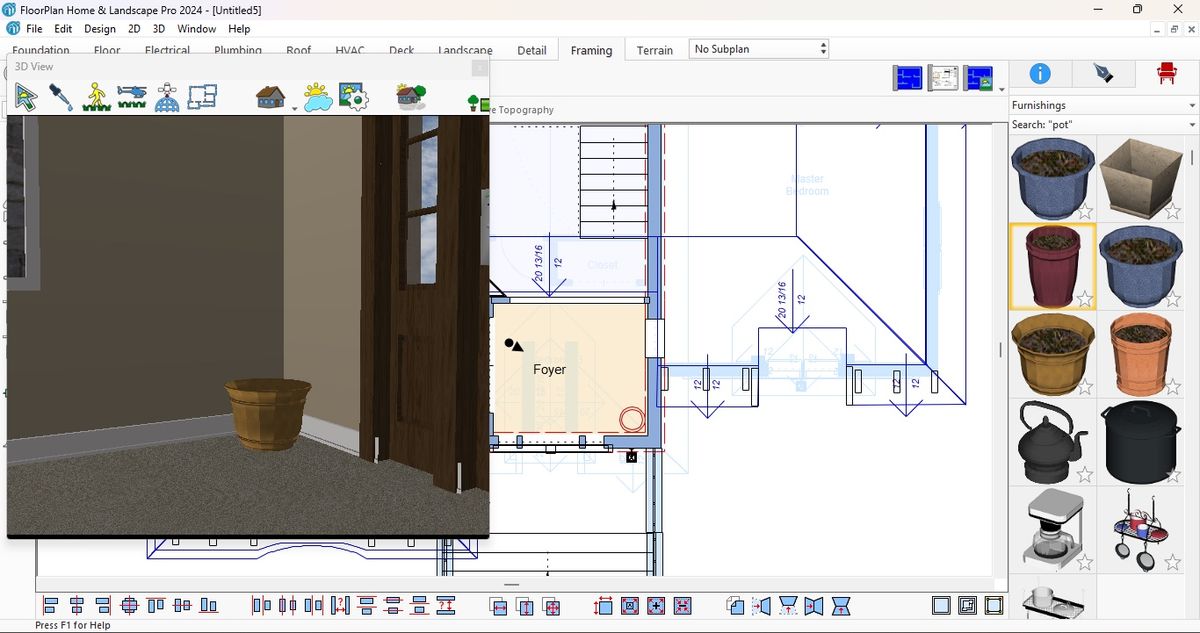
Task: Select the Walk-through tool in 3D View
Action: [96, 97]
